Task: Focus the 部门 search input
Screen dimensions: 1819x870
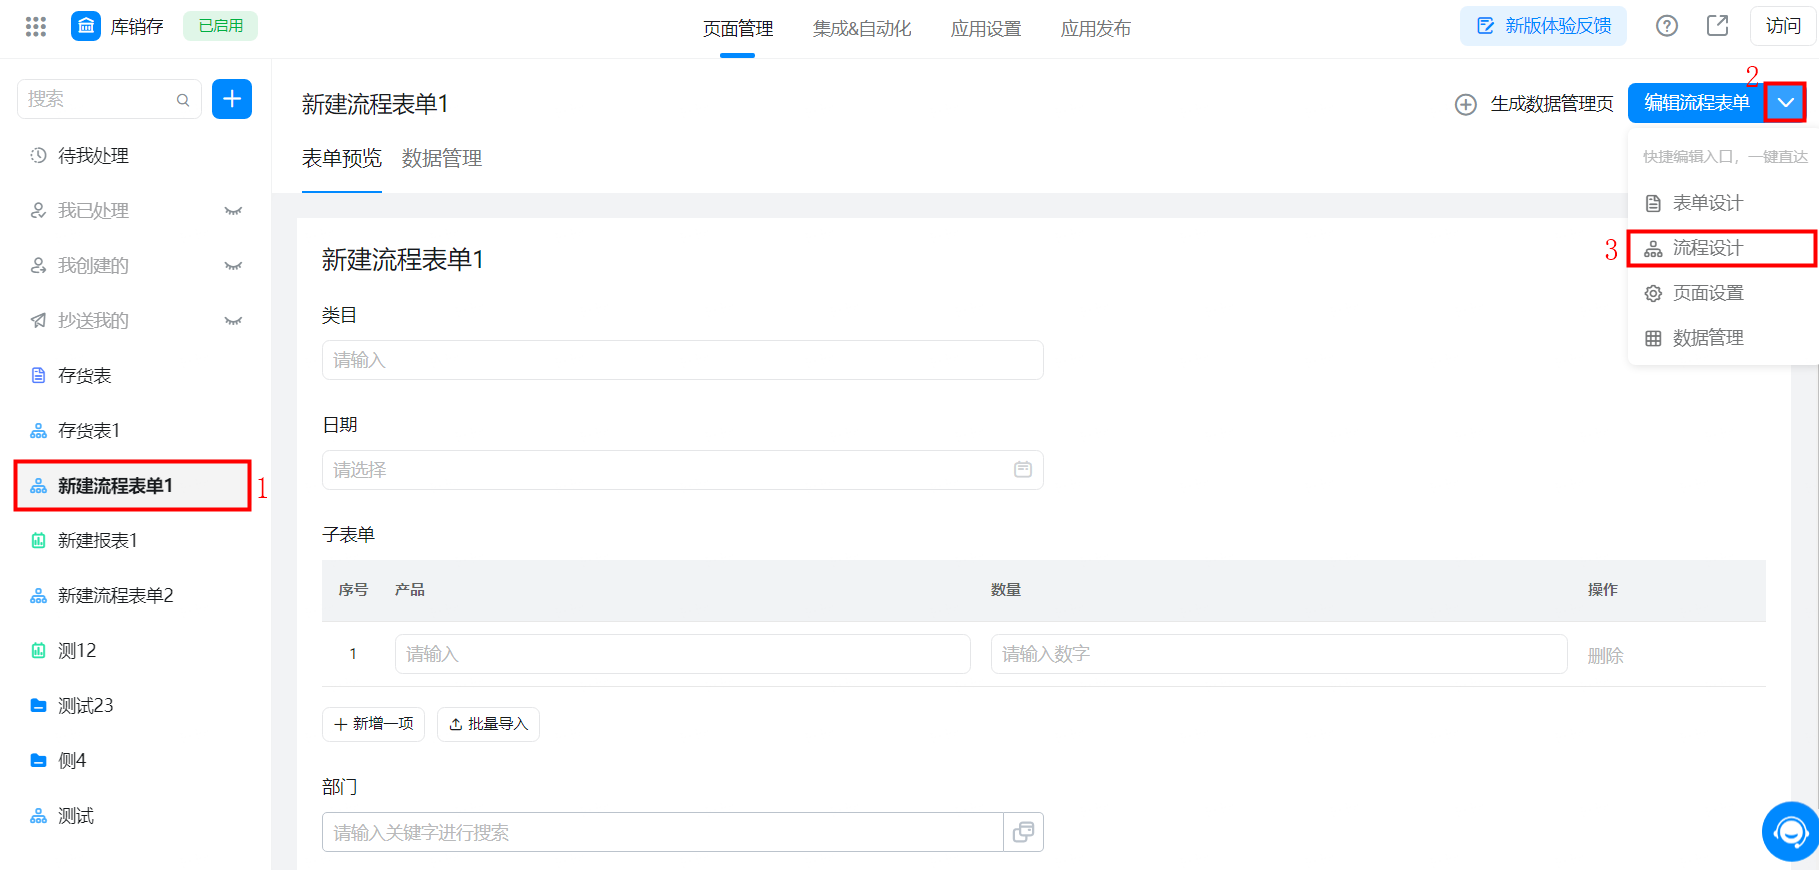Action: [663, 832]
